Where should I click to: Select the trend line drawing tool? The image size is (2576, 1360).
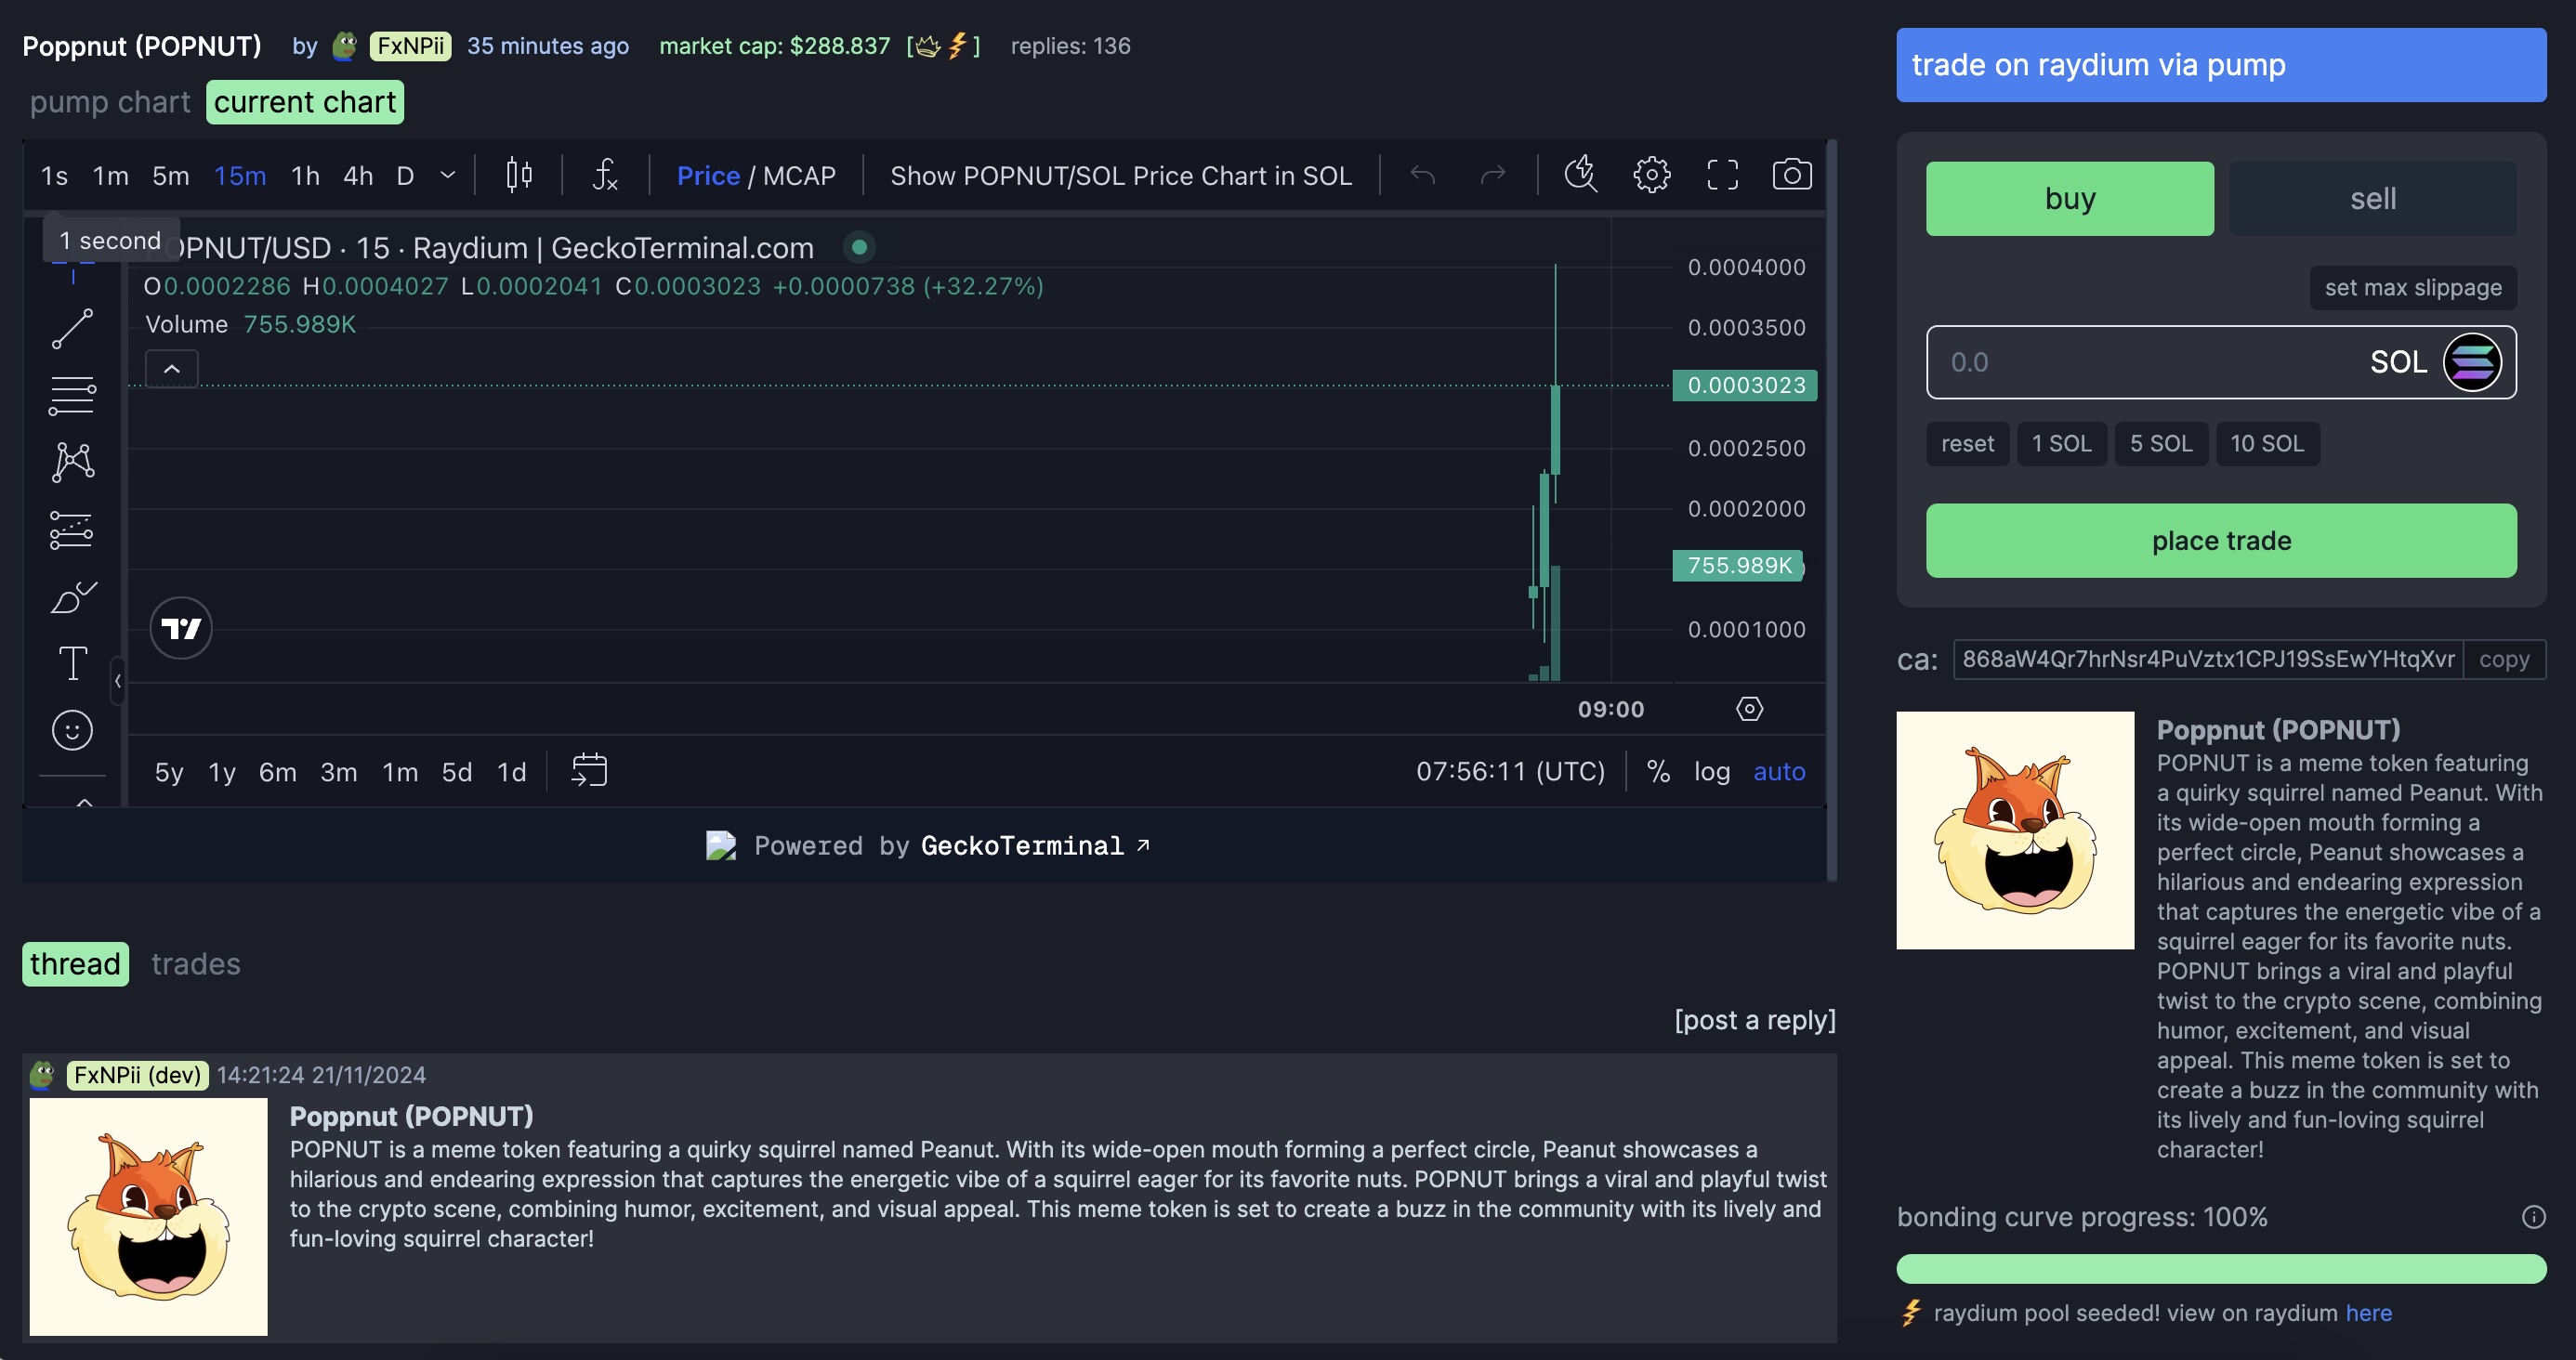(72, 329)
